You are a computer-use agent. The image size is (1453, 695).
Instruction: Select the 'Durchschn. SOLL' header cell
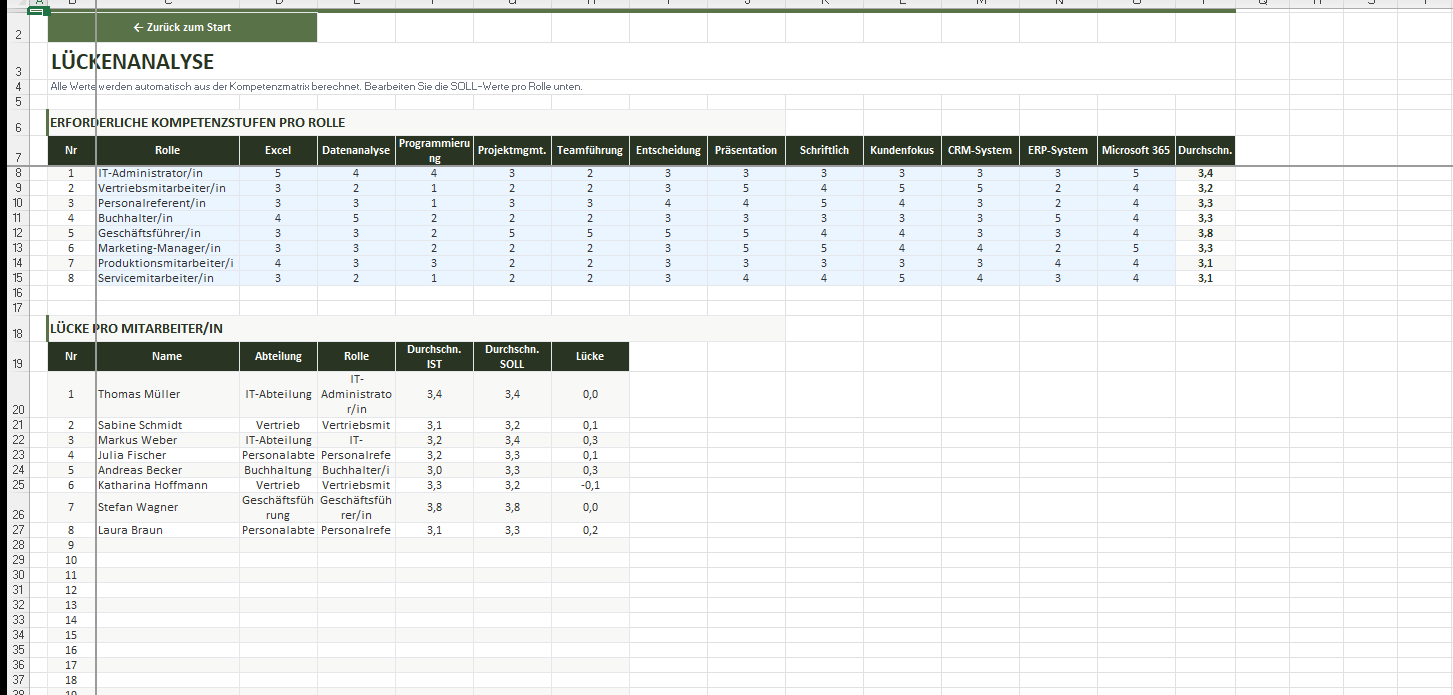(x=512, y=356)
